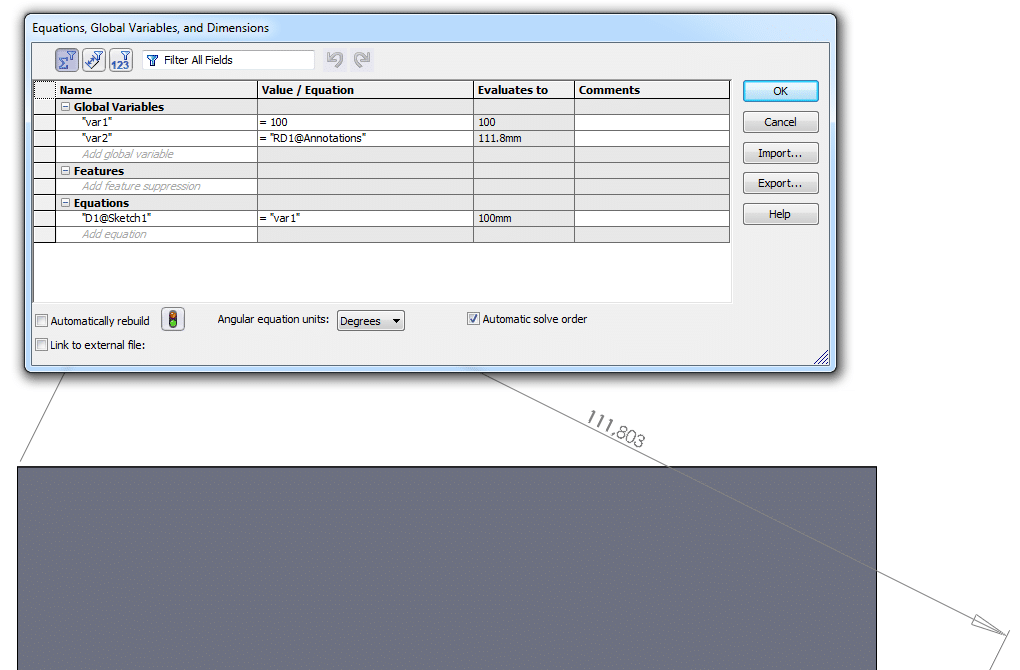Click the Filter All Fields input
The width and height of the screenshot is (1020, 670).
[235, 60]
